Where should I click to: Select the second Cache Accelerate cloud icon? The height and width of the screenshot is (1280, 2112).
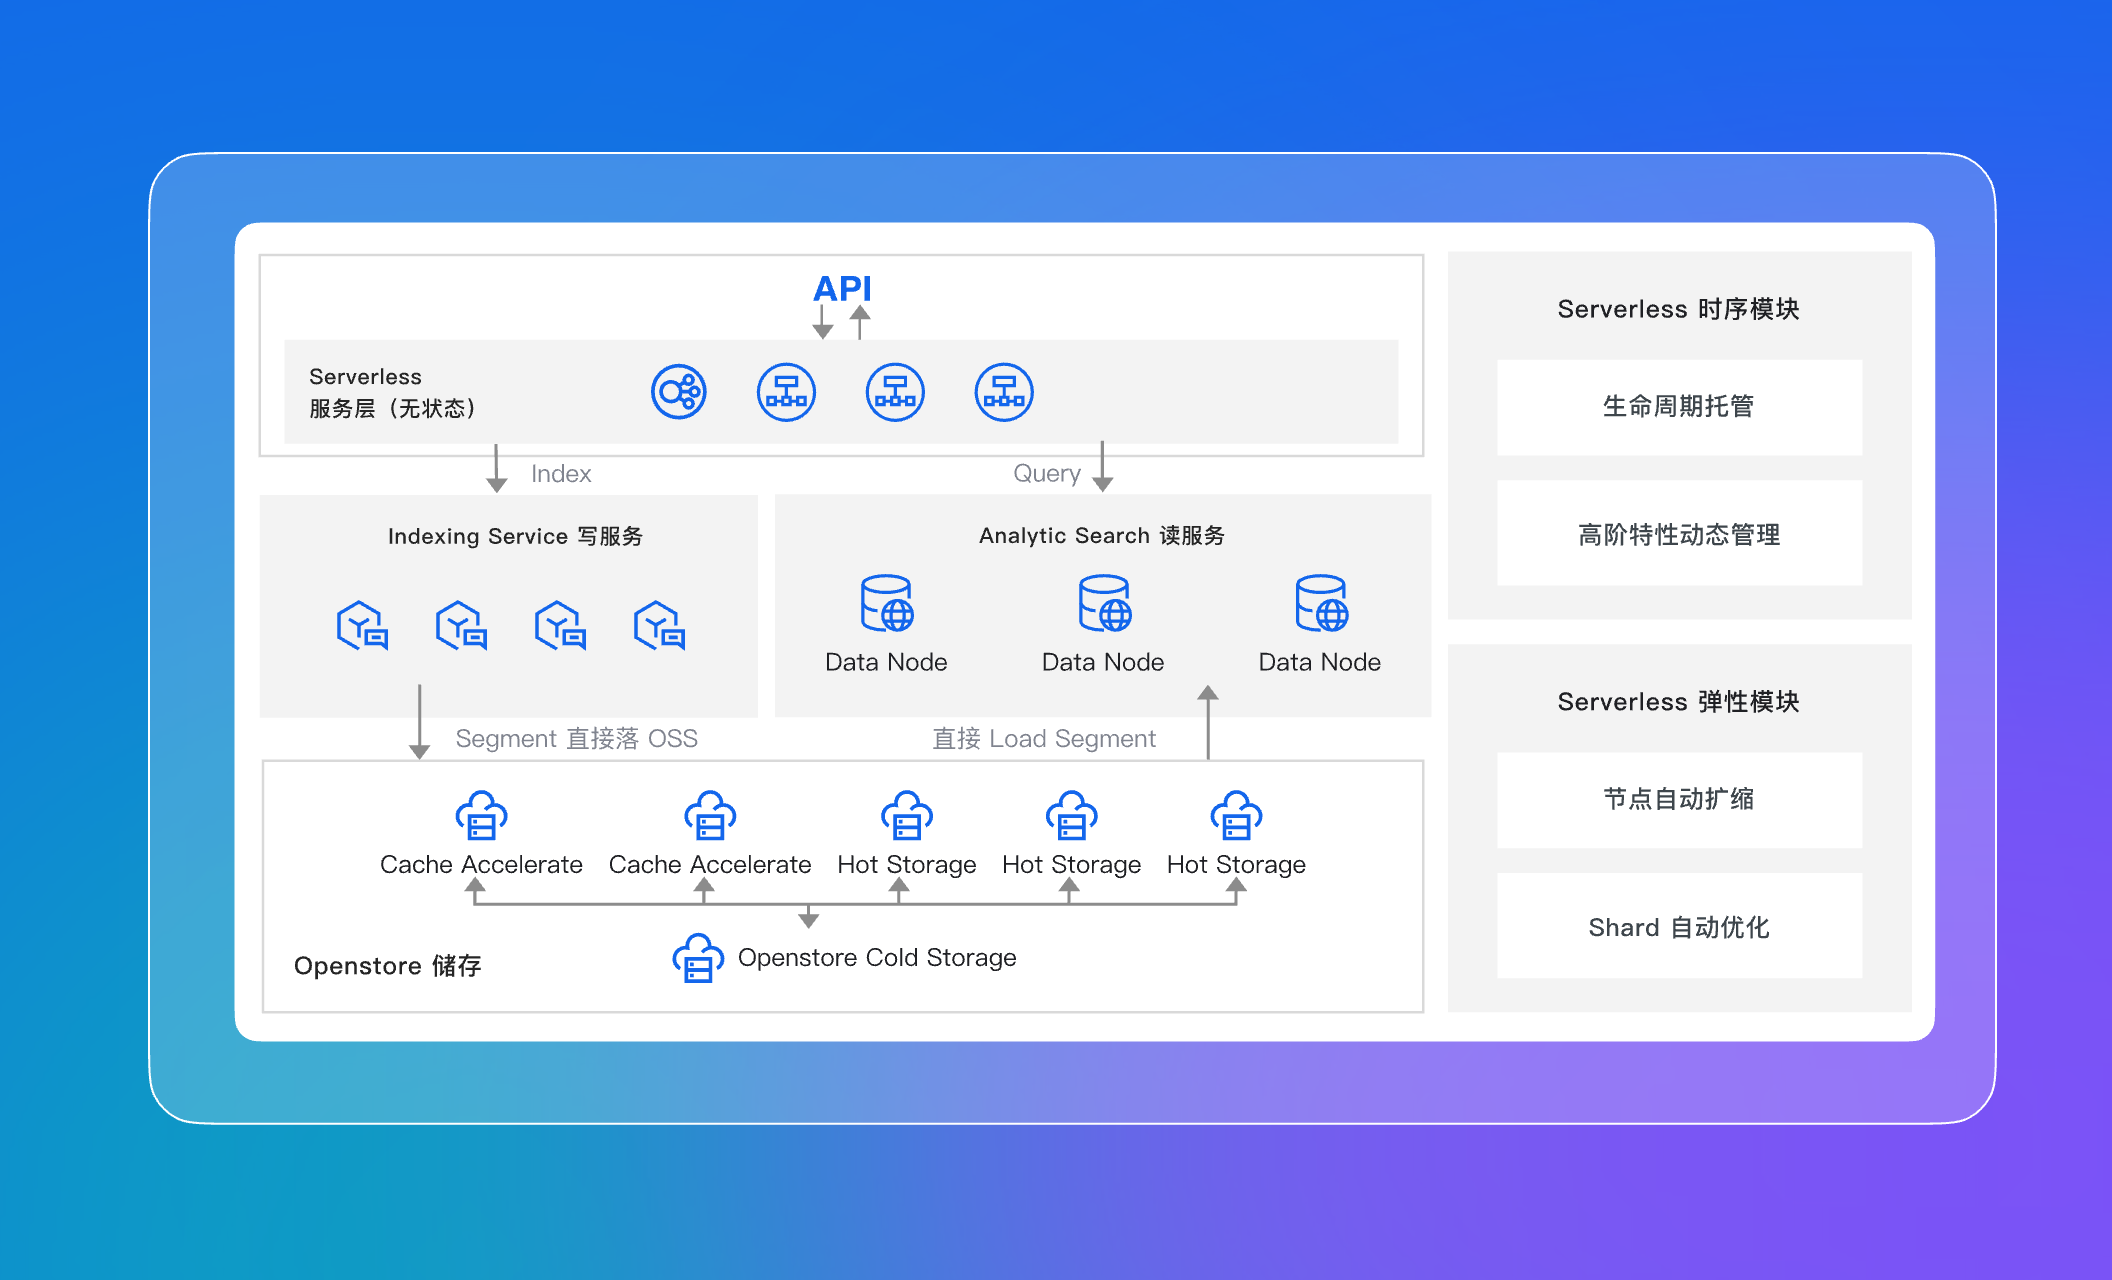[710, 815]
